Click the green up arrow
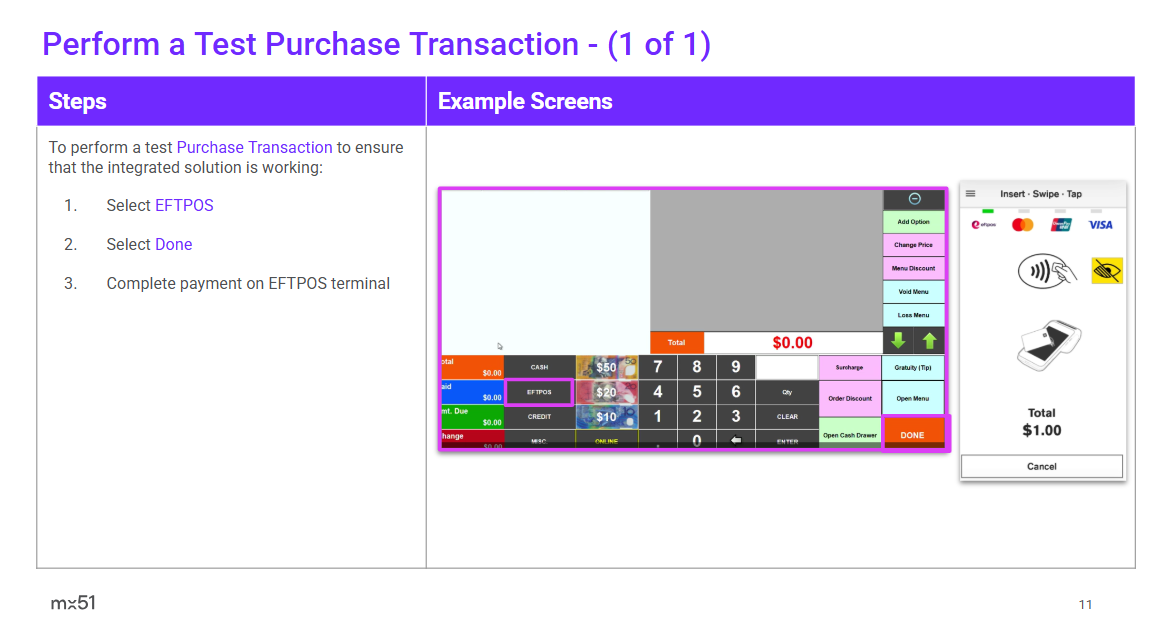This screenshot has height=644, width=1150. 929,342
